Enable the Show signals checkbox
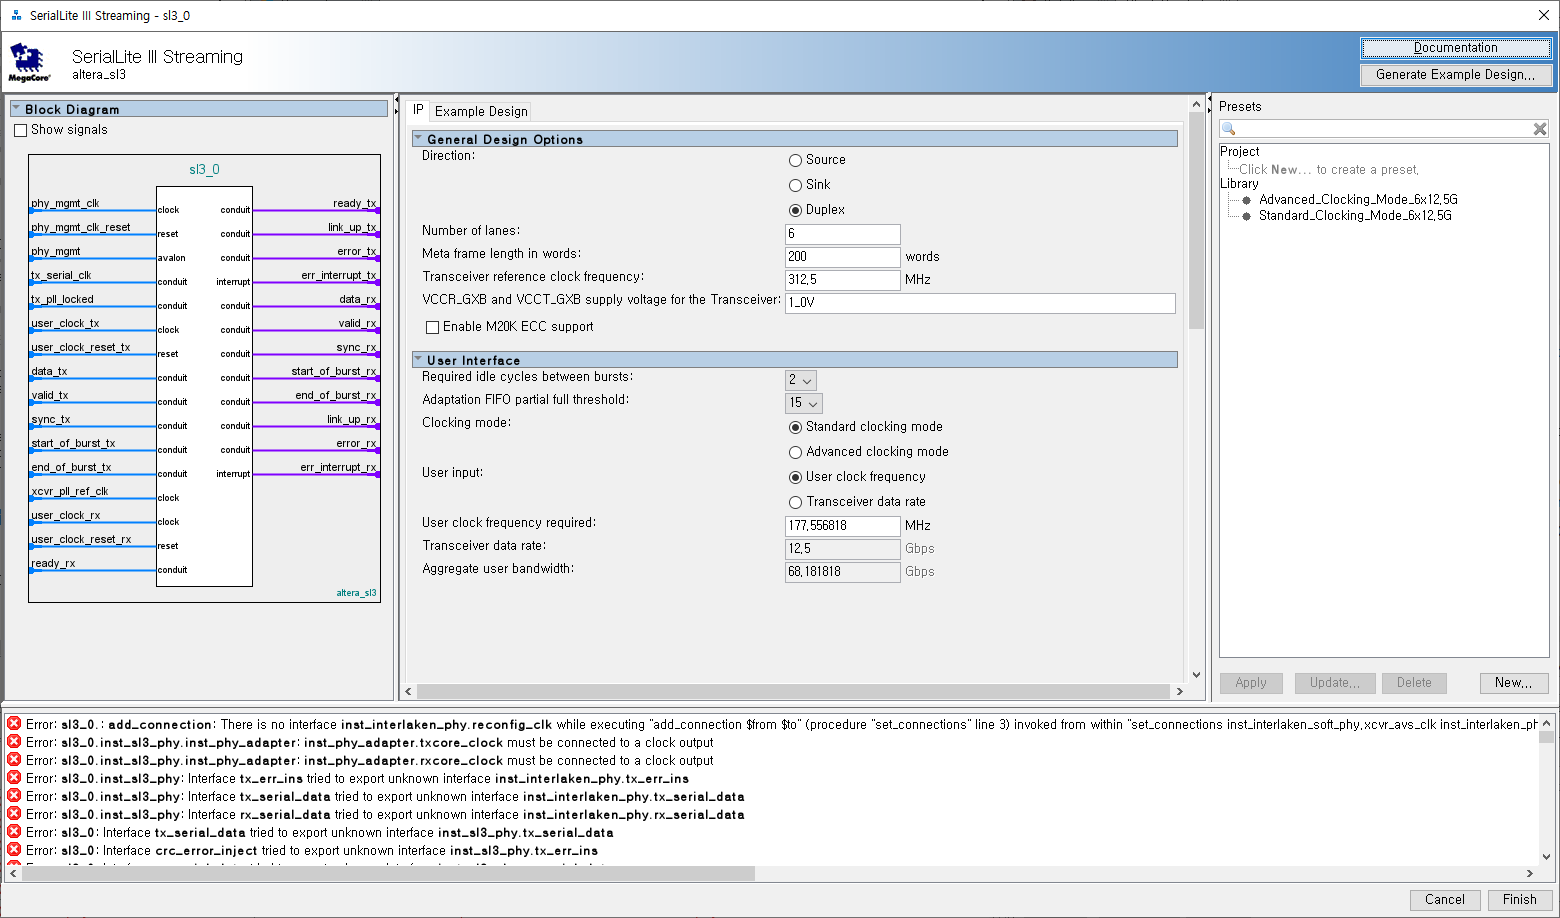 pos(21,130)
